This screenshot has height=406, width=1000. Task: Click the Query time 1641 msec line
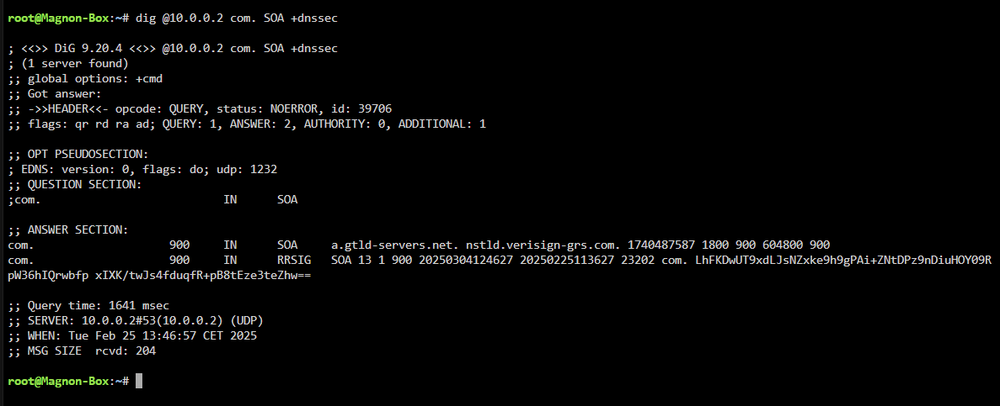[89, 306]
